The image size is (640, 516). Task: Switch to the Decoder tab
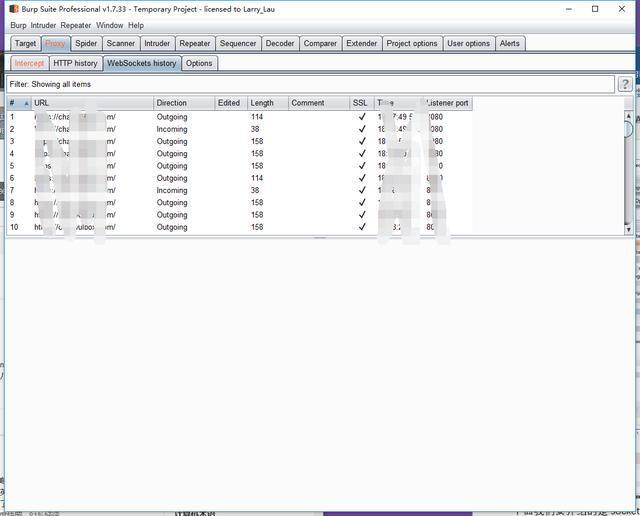(x=280, y=43)
